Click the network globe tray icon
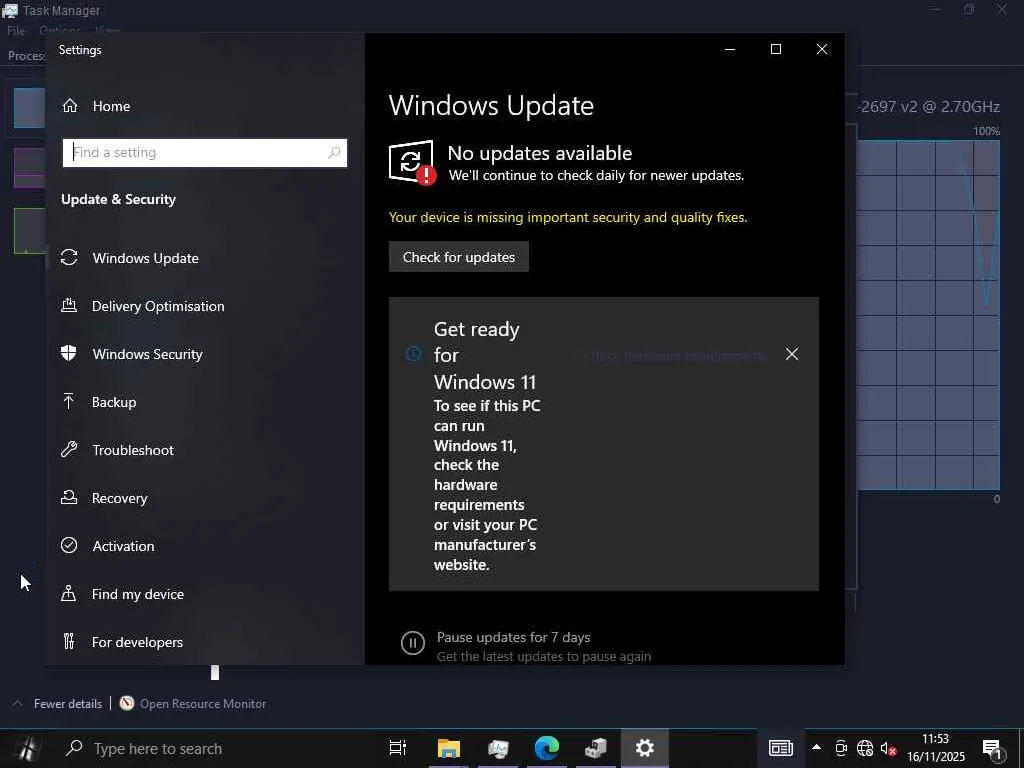The image size is (1024, 768). 865,748
